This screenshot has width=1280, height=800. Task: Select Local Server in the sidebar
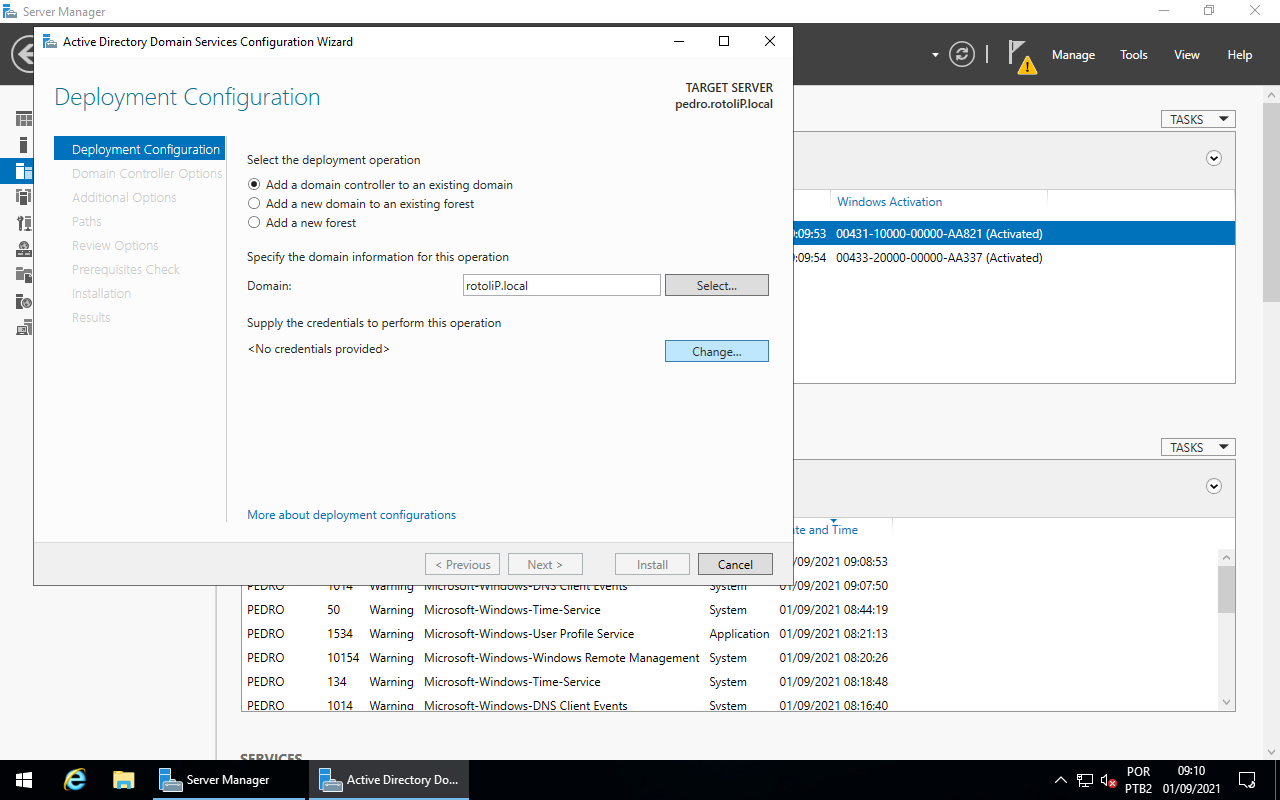click(x=22, y=145)
